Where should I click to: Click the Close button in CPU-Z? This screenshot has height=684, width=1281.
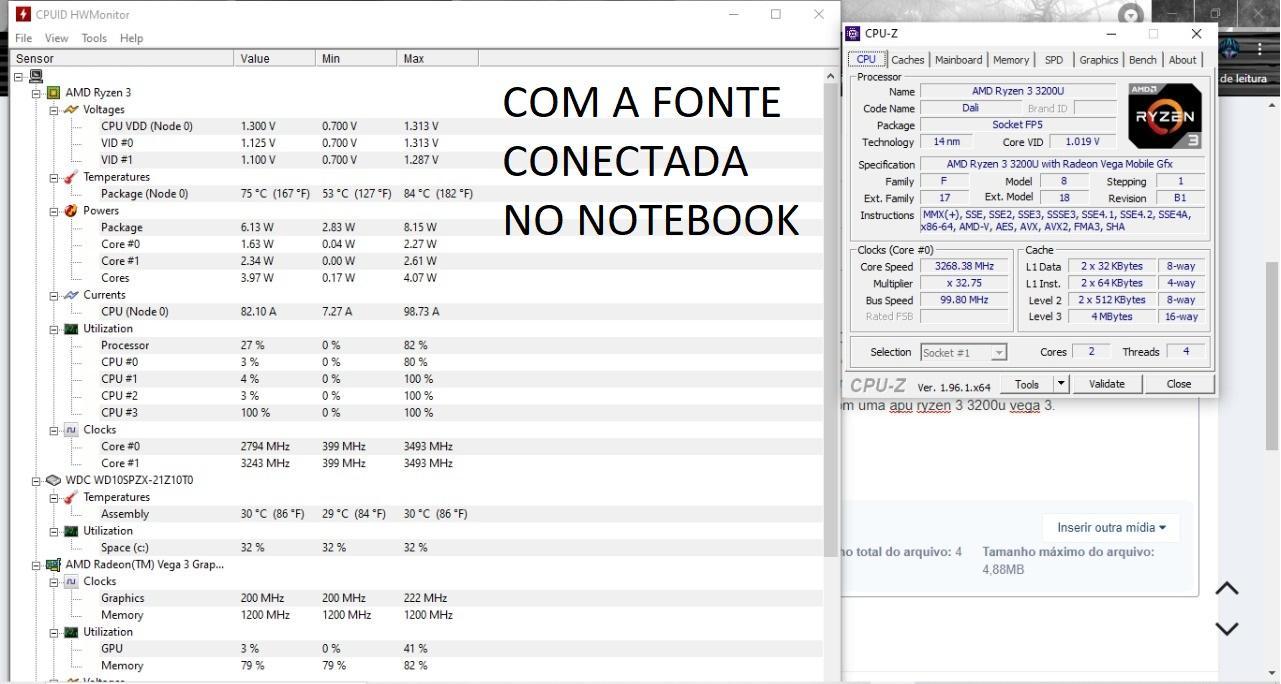tap(1179, 384)
